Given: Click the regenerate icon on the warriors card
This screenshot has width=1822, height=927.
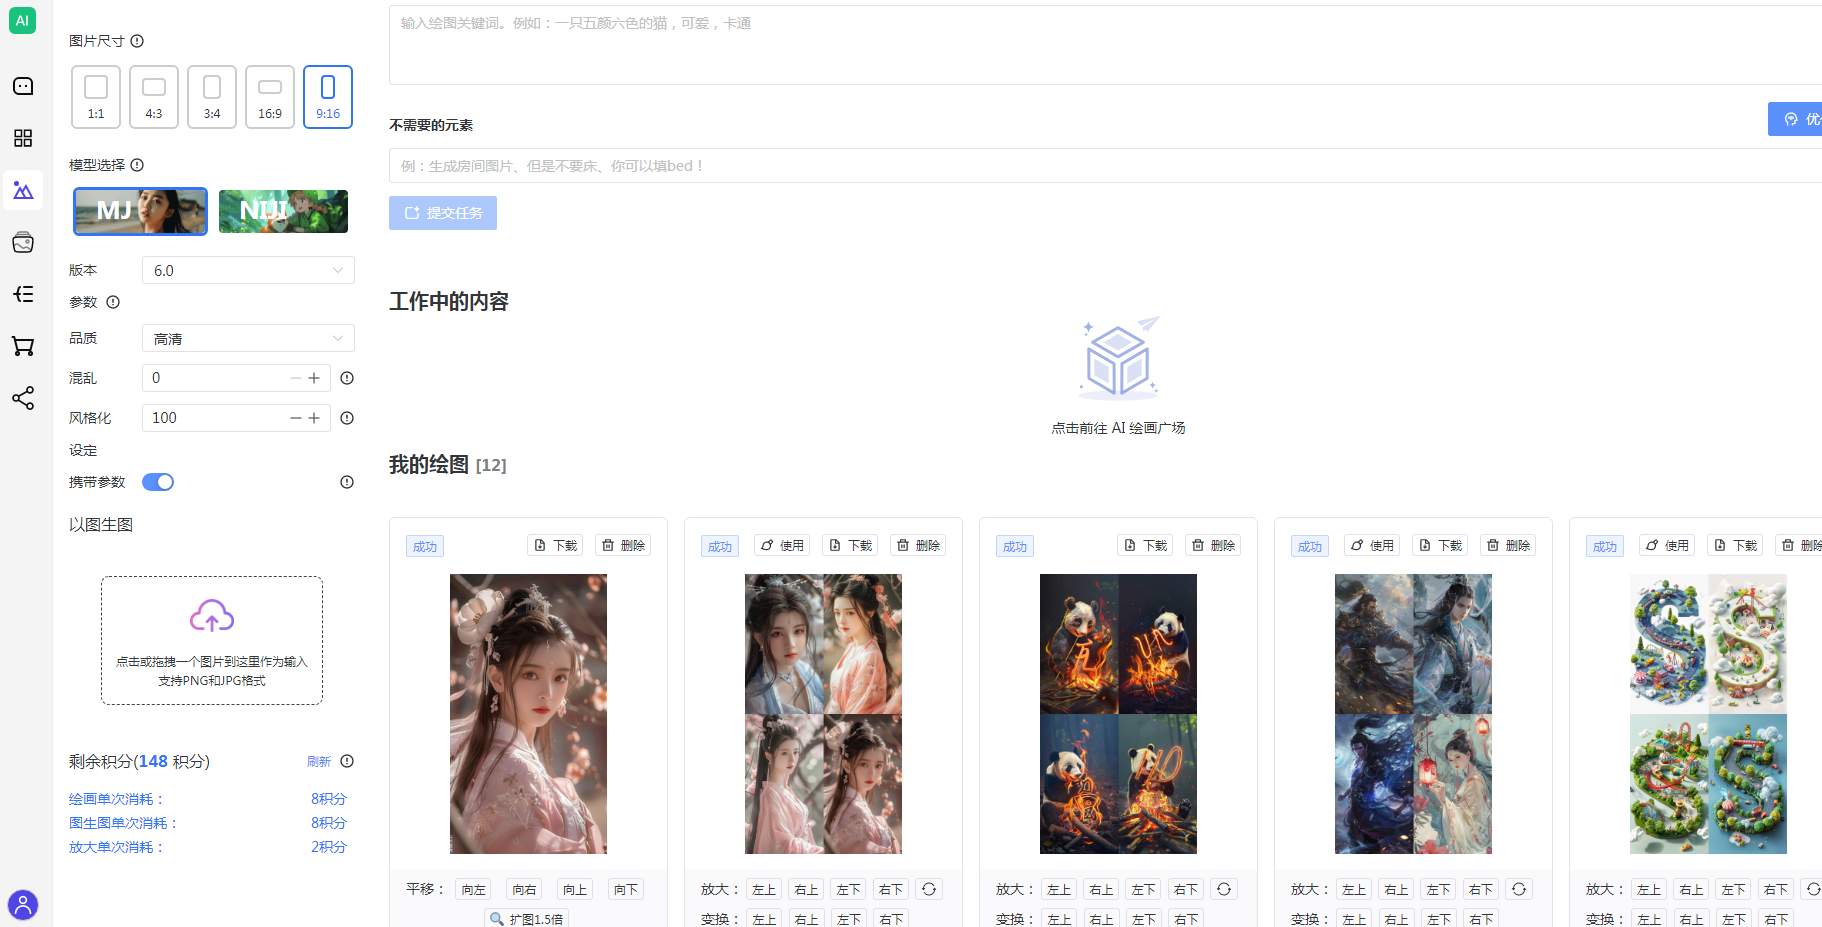Looking at the screenshot, I should (1519, 889).
